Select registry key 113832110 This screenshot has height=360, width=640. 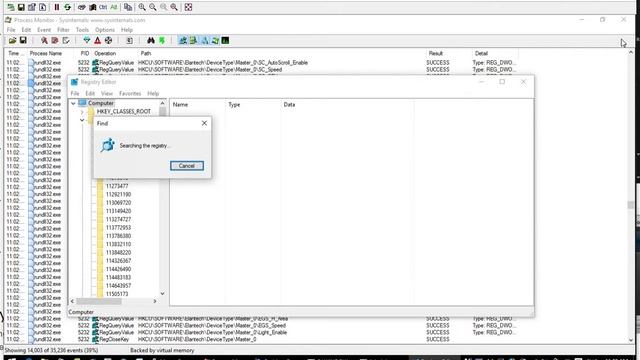118,244
